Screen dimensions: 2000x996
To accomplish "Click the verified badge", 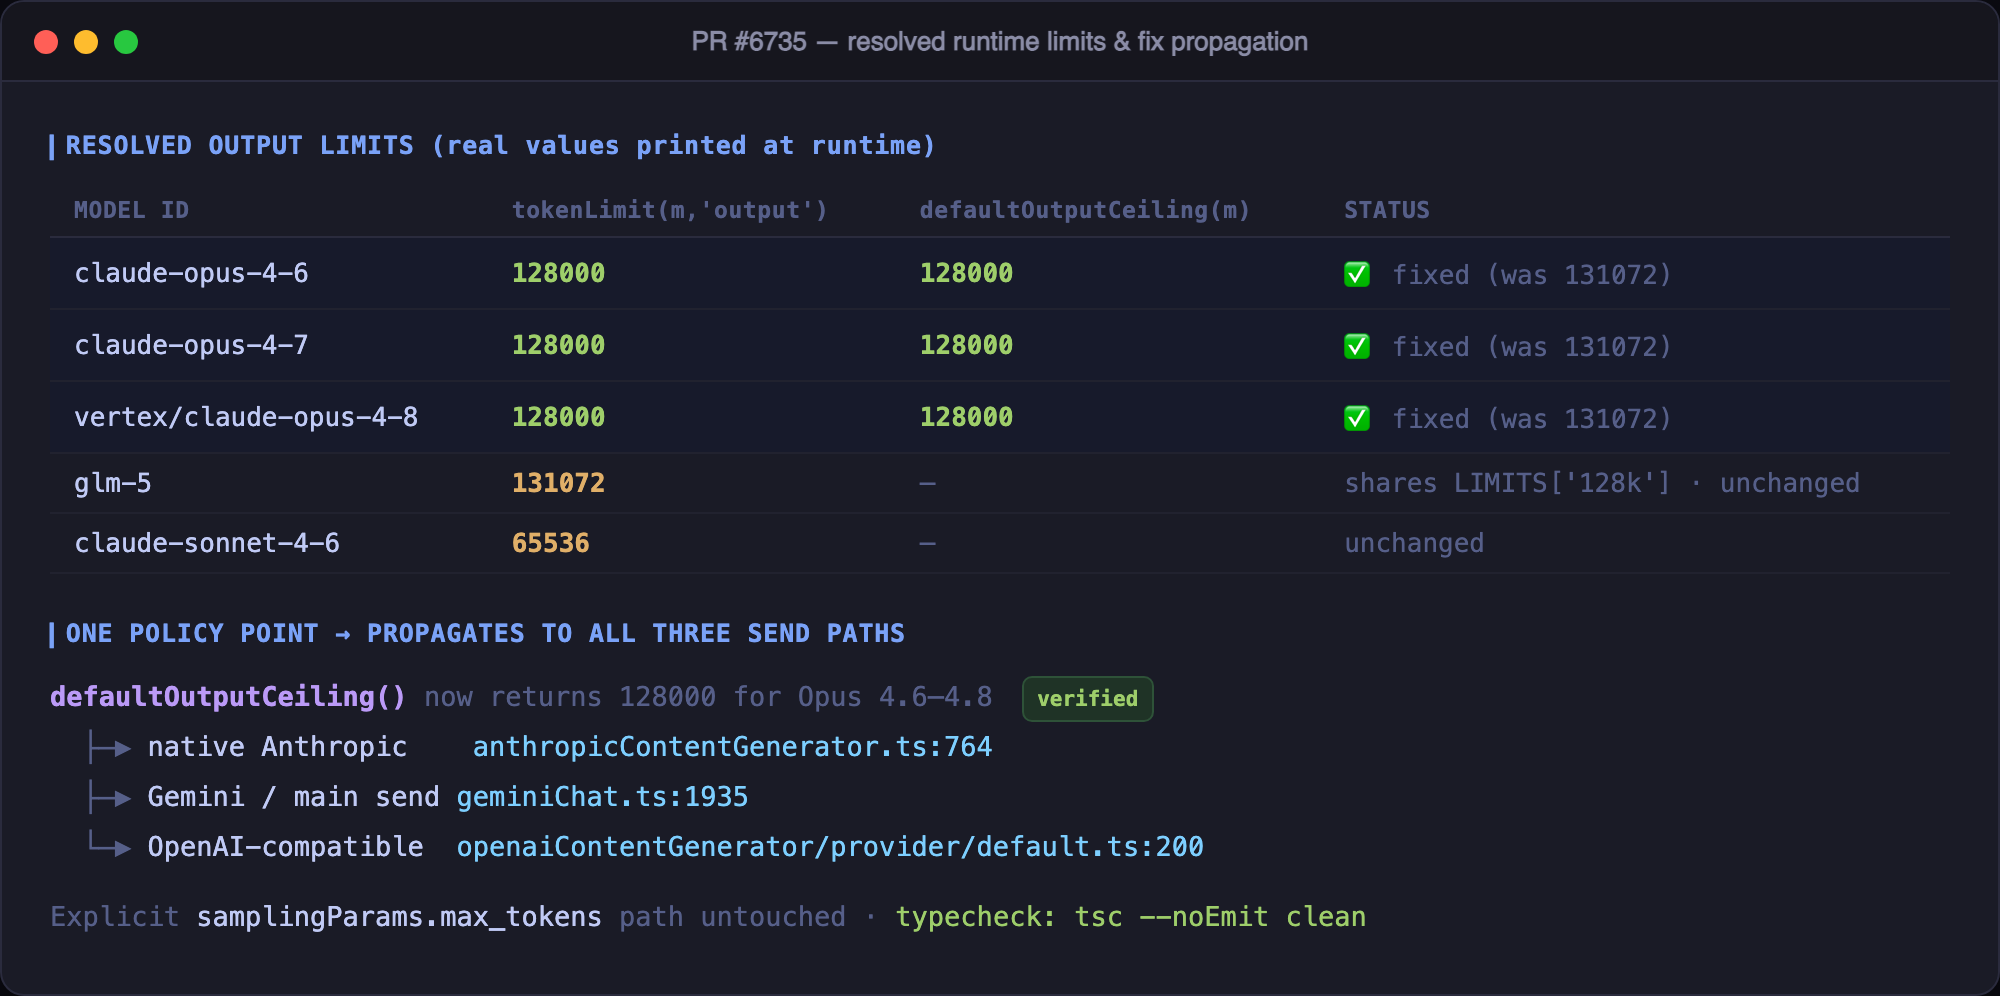I will [x=1087, y=698].
